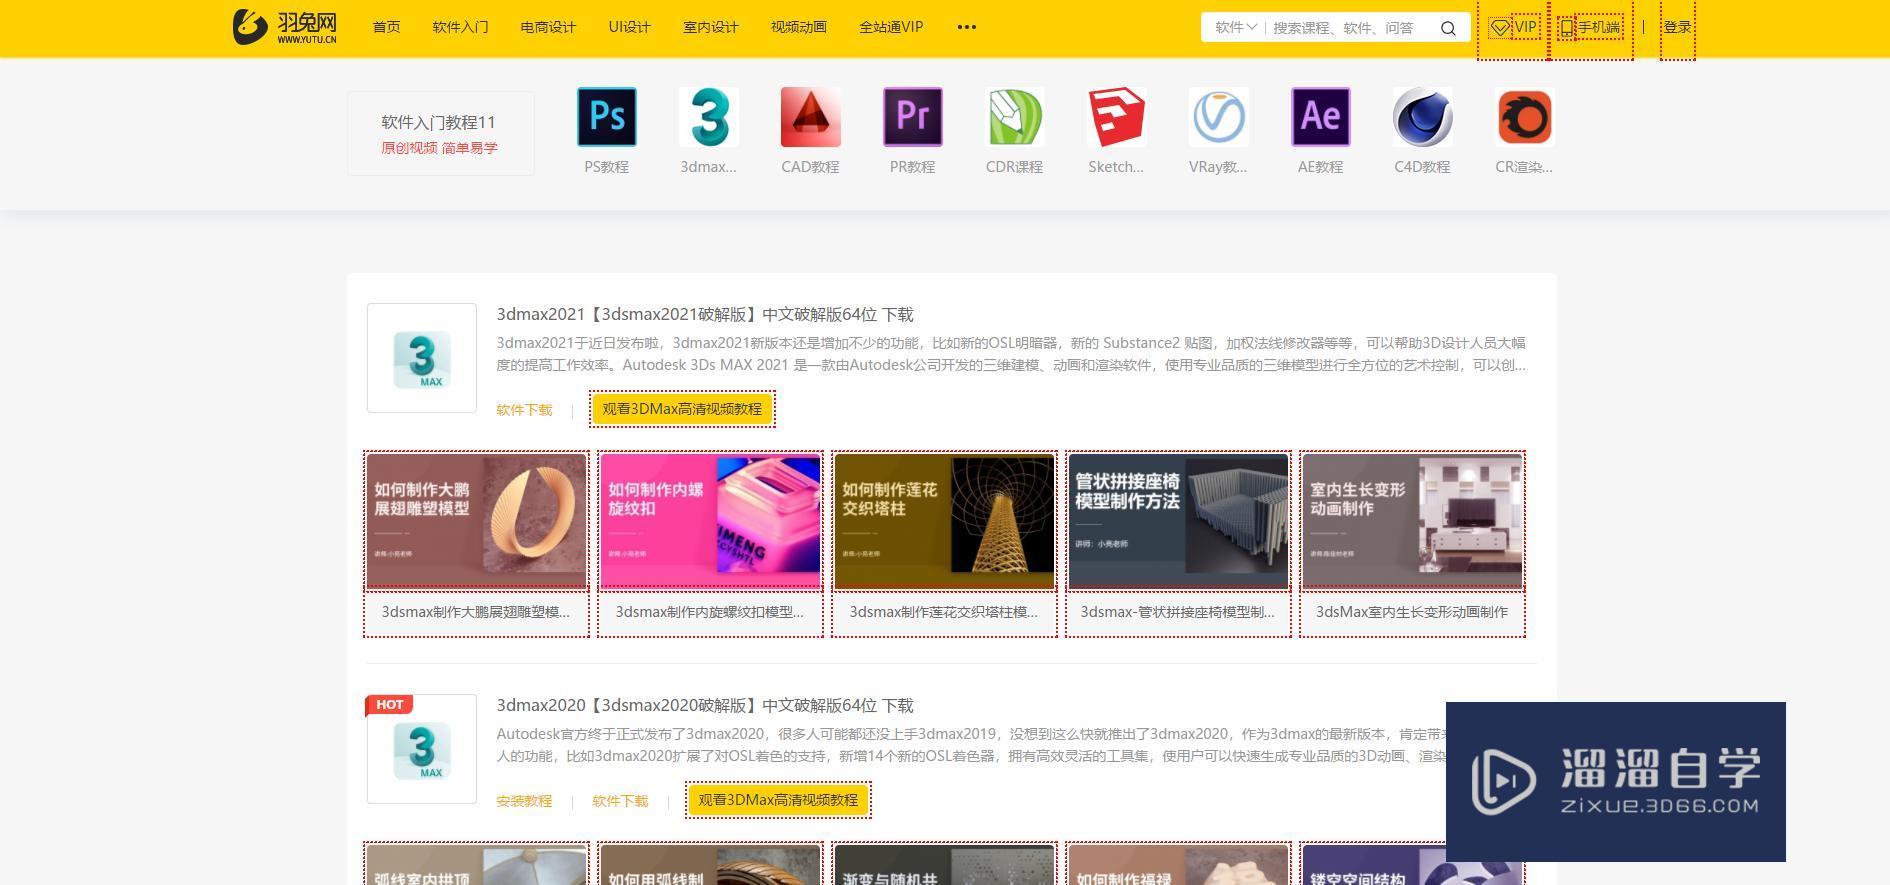
Task: Click 软件下载 link under 3dmax2021
Action: [524, 410]
